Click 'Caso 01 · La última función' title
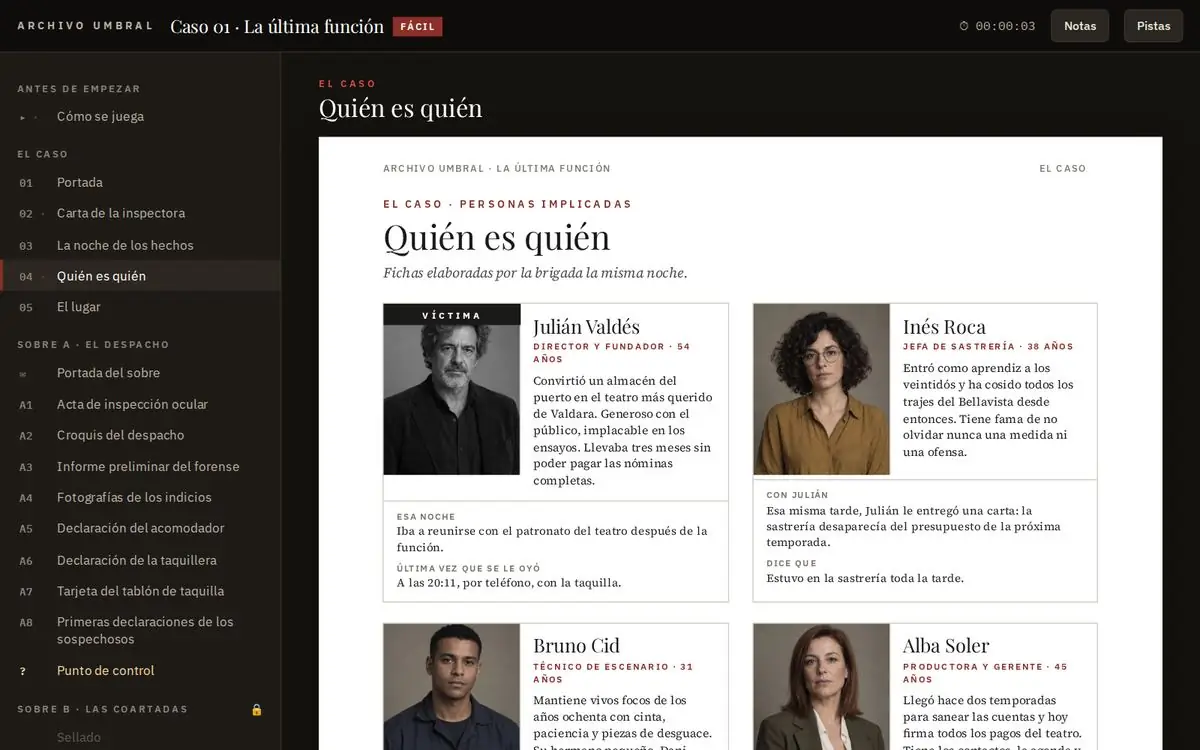Screen dimensions: 1200x750 [277, 27]
